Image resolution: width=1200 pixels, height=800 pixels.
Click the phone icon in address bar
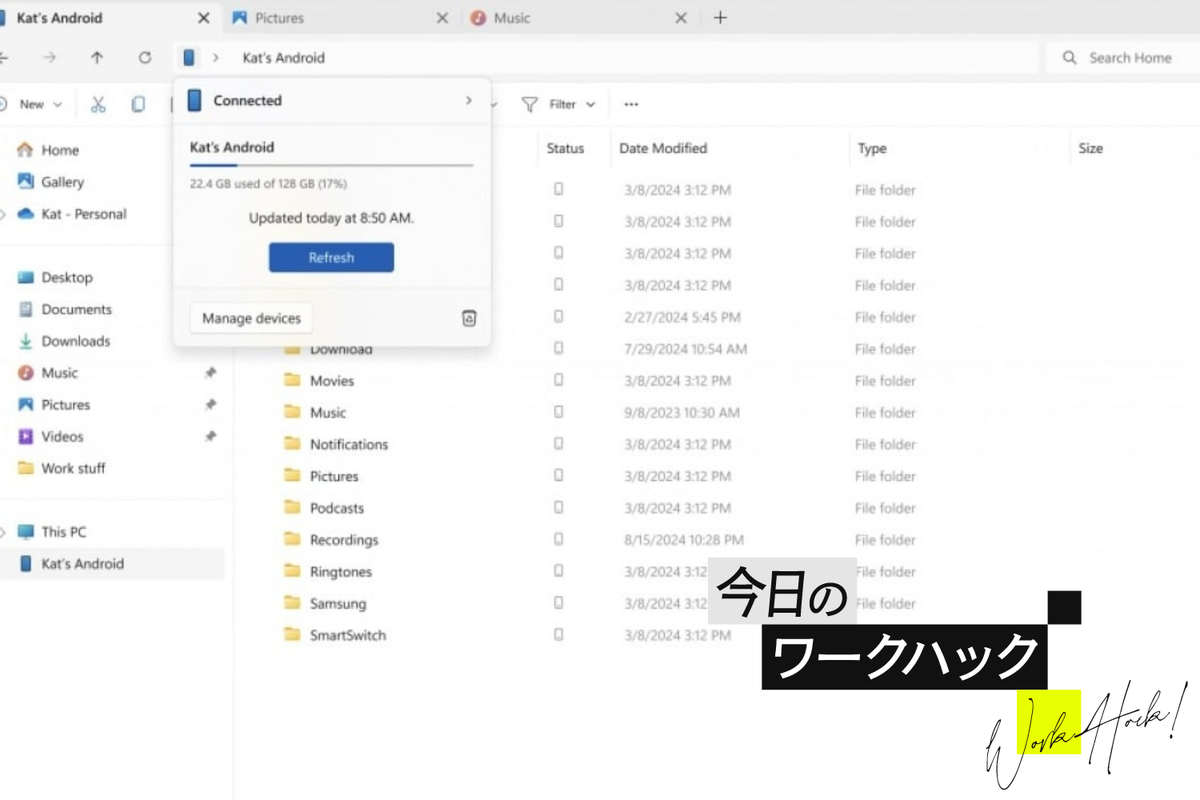click(189, 58)
